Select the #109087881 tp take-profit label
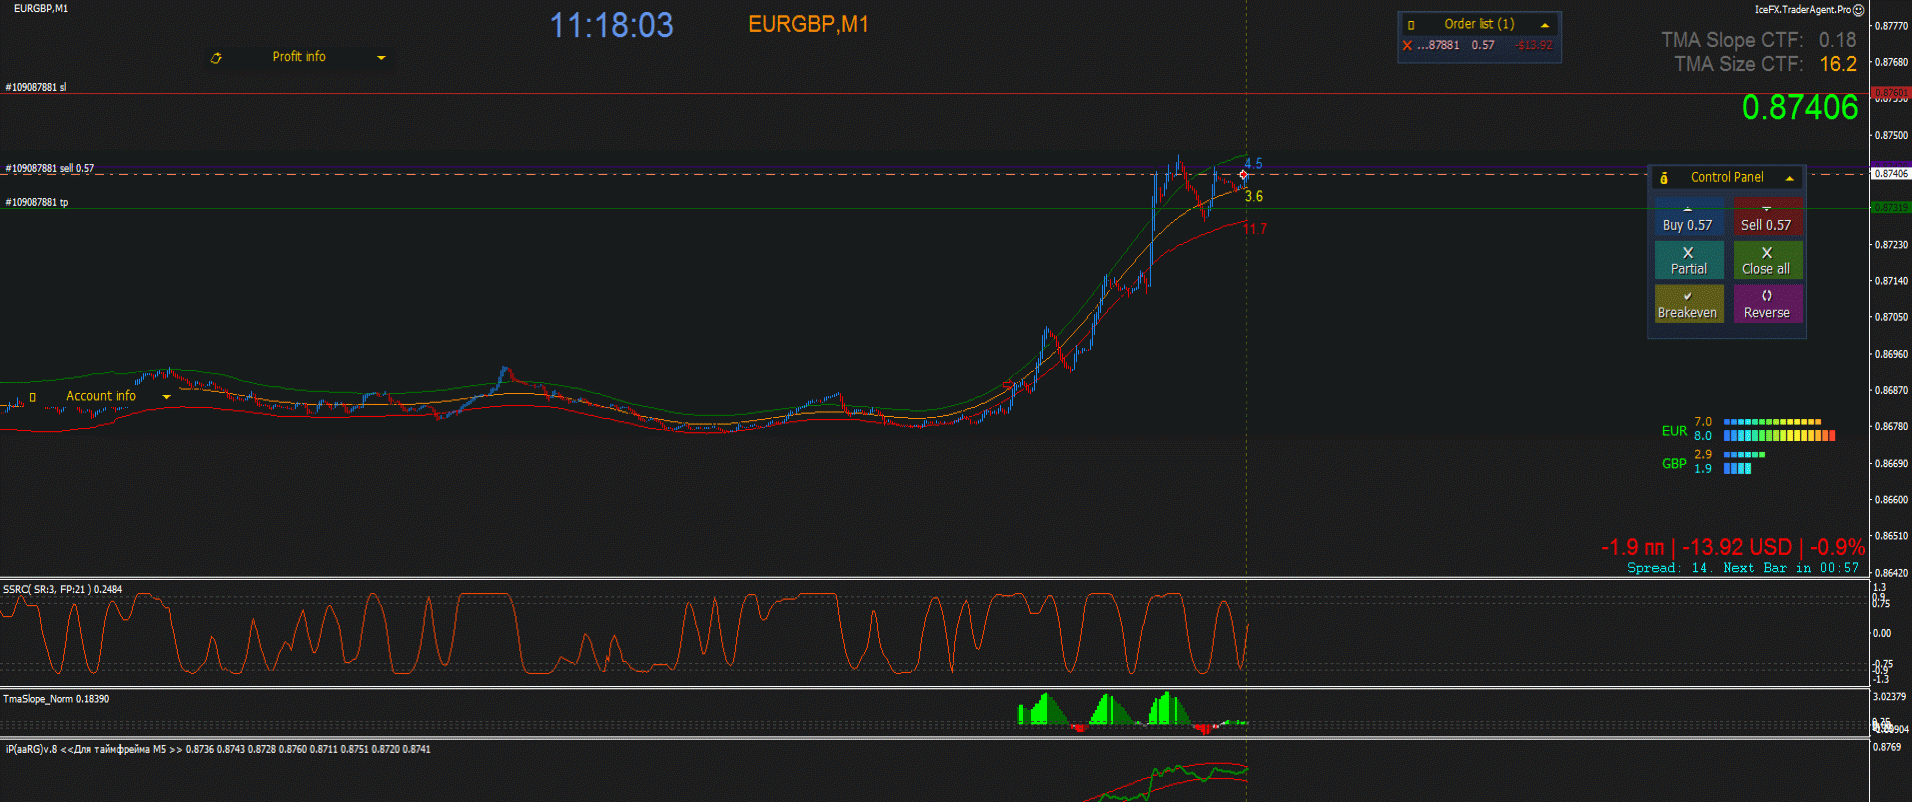The image size is (1918, 802). pos(37,203)
